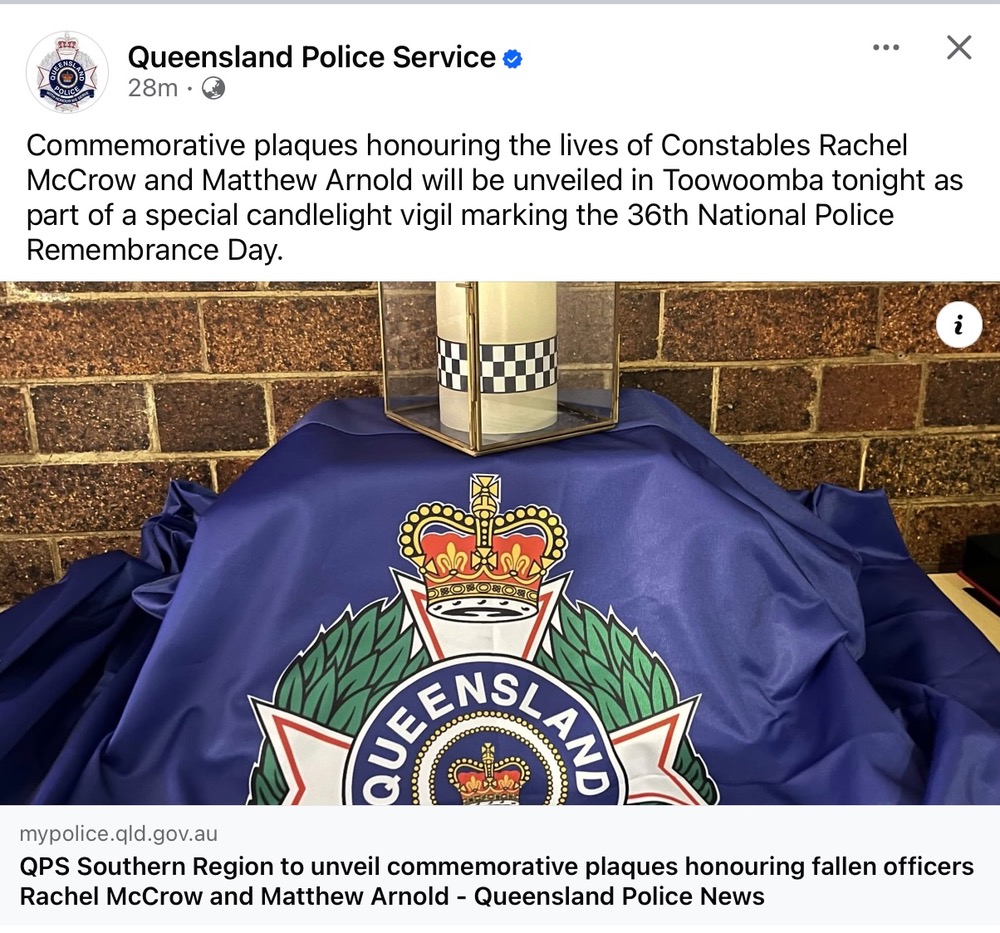This screenshot has height=933, width=1000.
Task: Open Queensland Police Service page name
Action: point(311,57)
